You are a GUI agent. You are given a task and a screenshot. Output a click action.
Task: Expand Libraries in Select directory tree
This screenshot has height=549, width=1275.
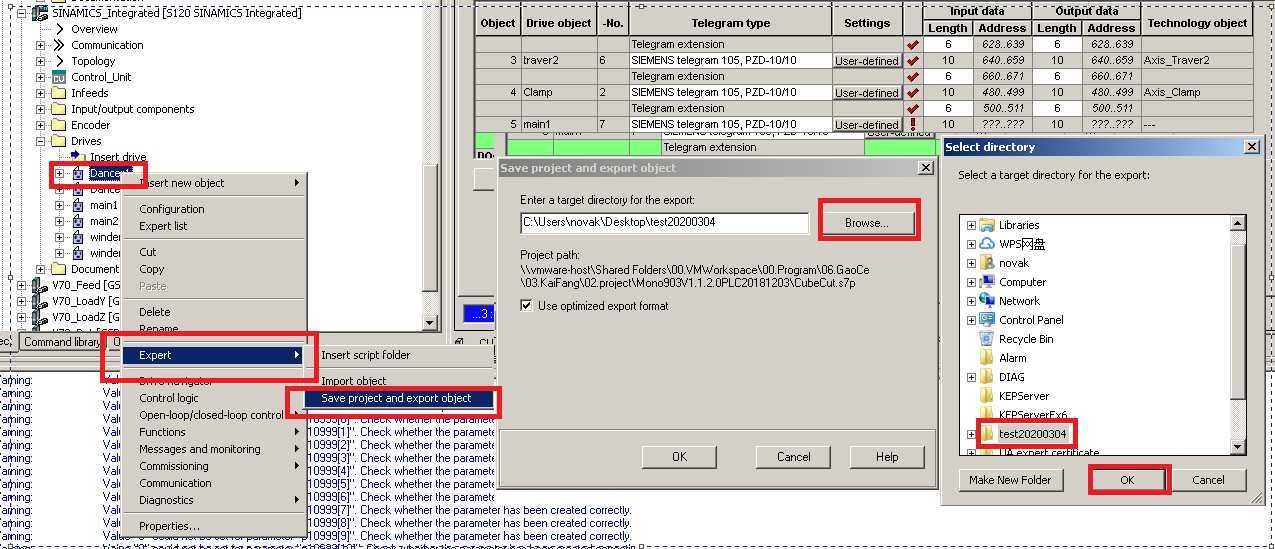[x=971, y=225]
